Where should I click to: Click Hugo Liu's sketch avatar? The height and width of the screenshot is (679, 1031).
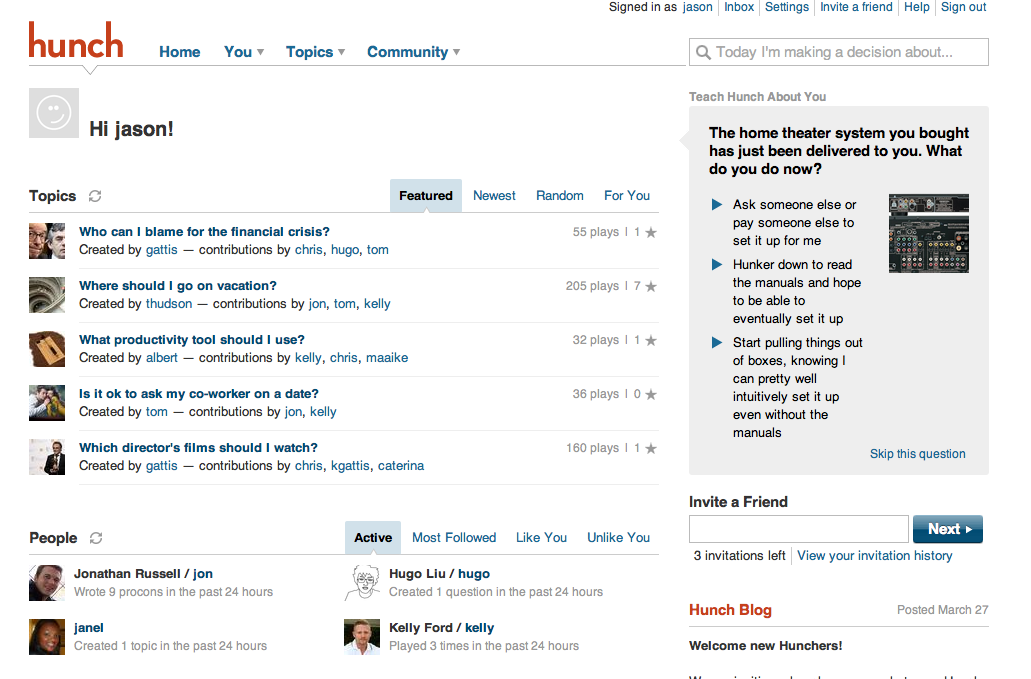coord(362,582)
